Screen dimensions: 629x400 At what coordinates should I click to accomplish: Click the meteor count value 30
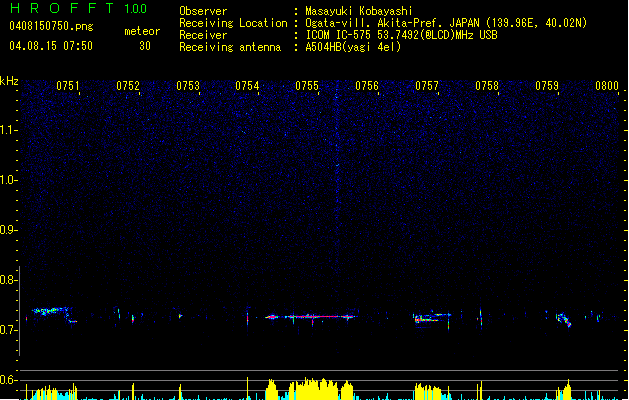pos(145,46)
